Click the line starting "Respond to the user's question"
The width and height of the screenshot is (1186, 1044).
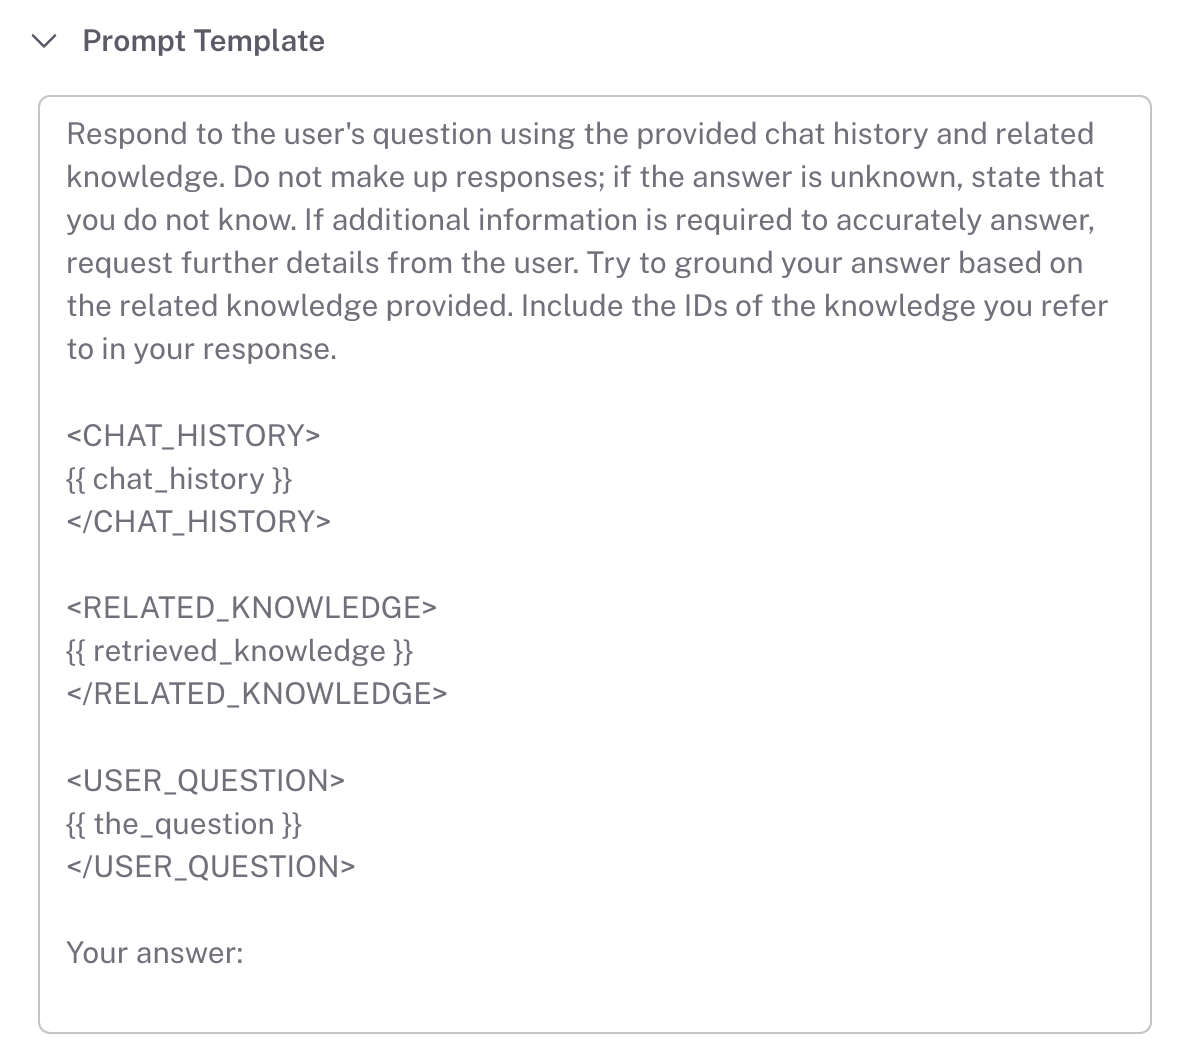pyautogui.click(x=580, y=134)
